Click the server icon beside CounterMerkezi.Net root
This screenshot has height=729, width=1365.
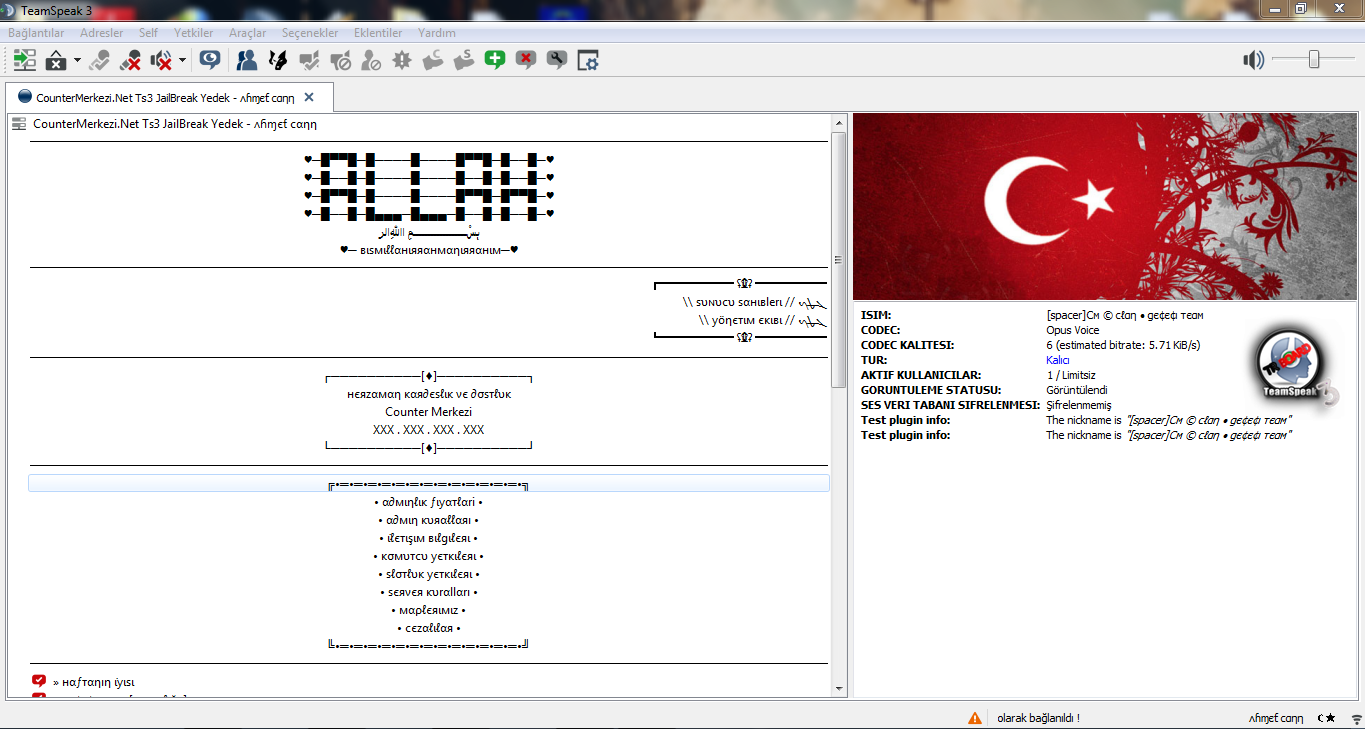[x=18, y=124]
